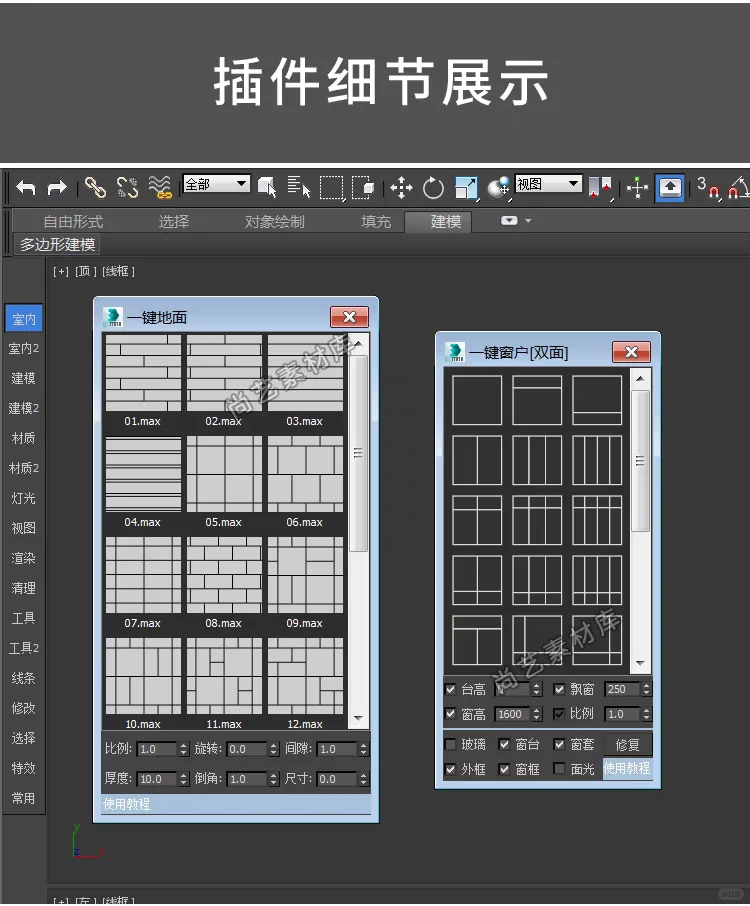Expand the 多边形建模 panel
Image resolution: width=750 pixels, height=906 pixels.
tap(57, 244)
